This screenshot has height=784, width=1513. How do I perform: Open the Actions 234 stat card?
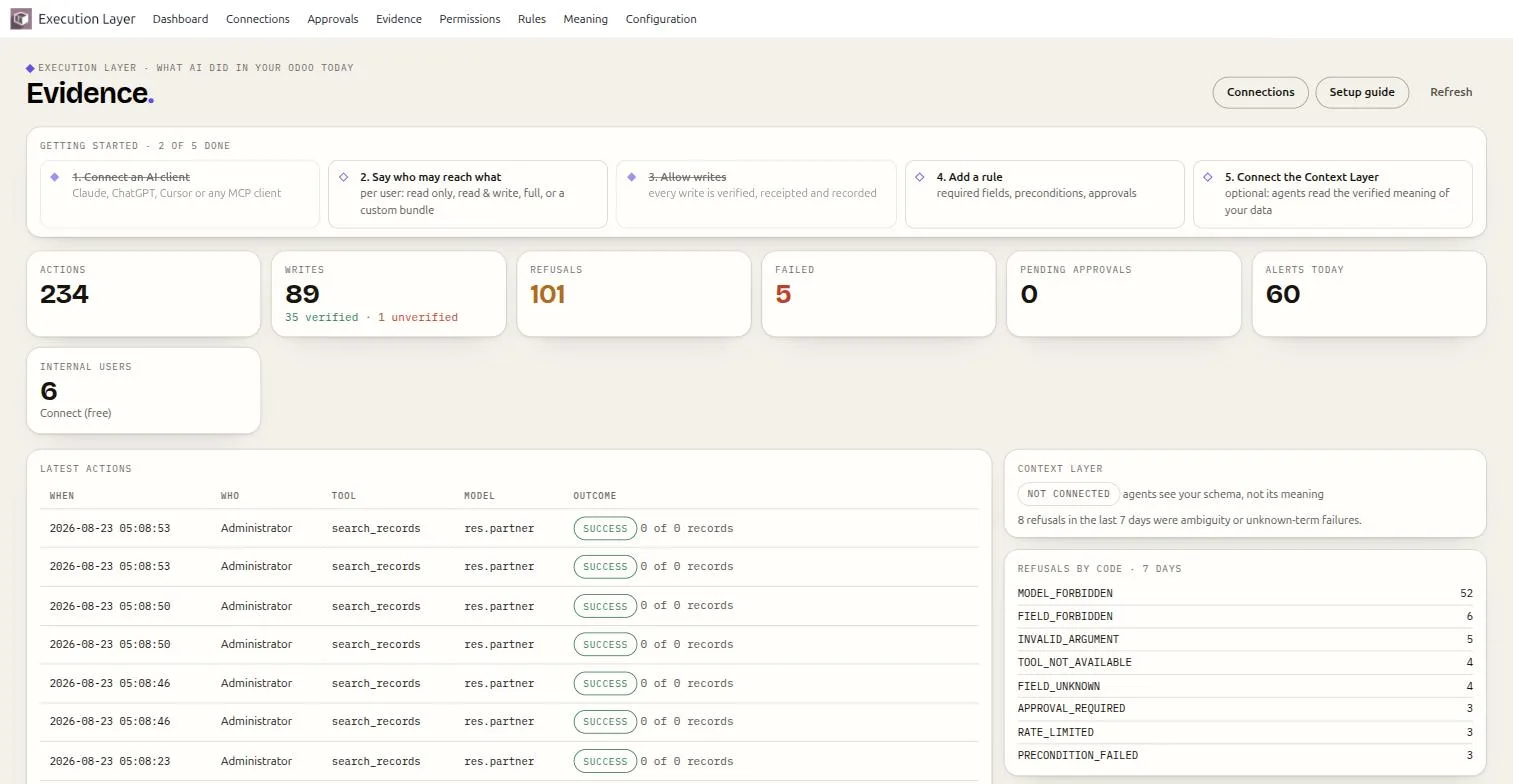[x=144, y=294]
